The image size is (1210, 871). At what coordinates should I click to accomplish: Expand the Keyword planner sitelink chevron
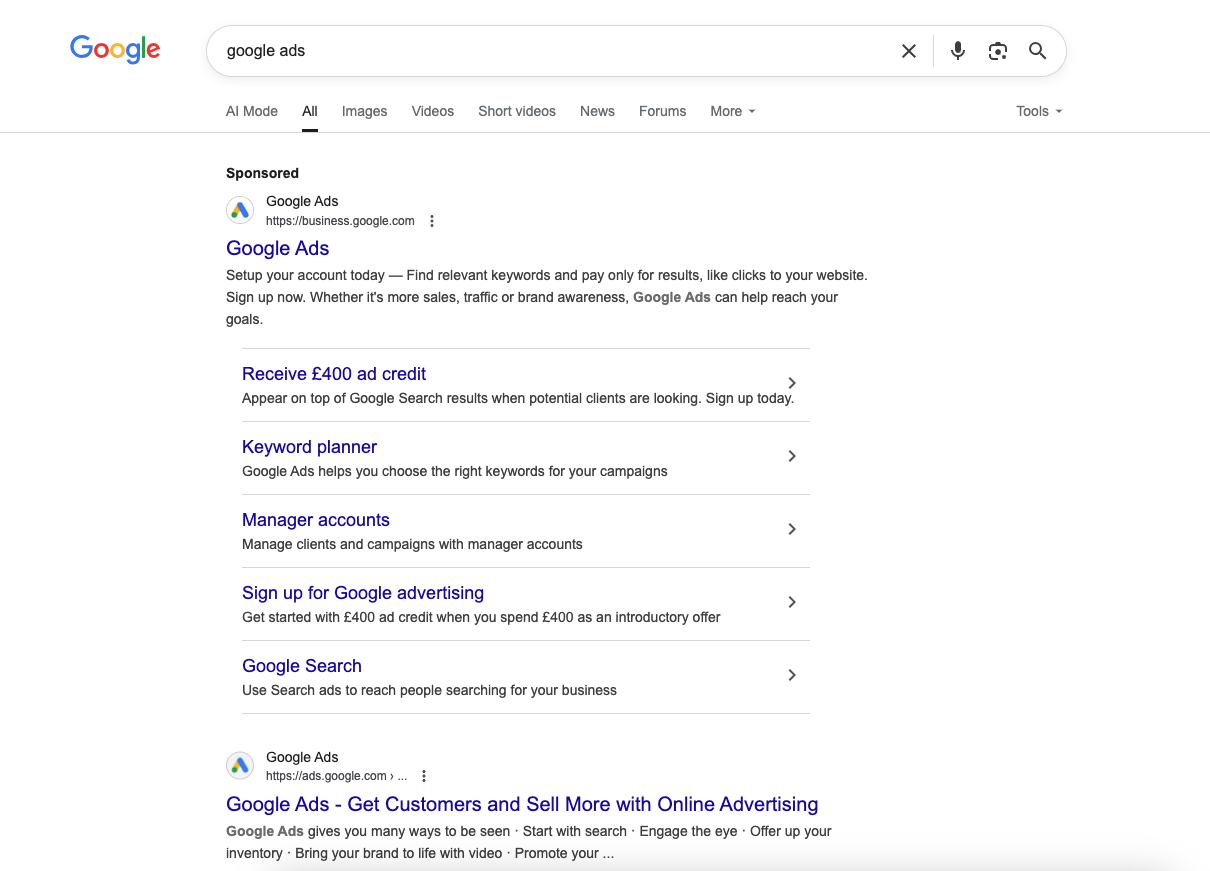[791, 456]
